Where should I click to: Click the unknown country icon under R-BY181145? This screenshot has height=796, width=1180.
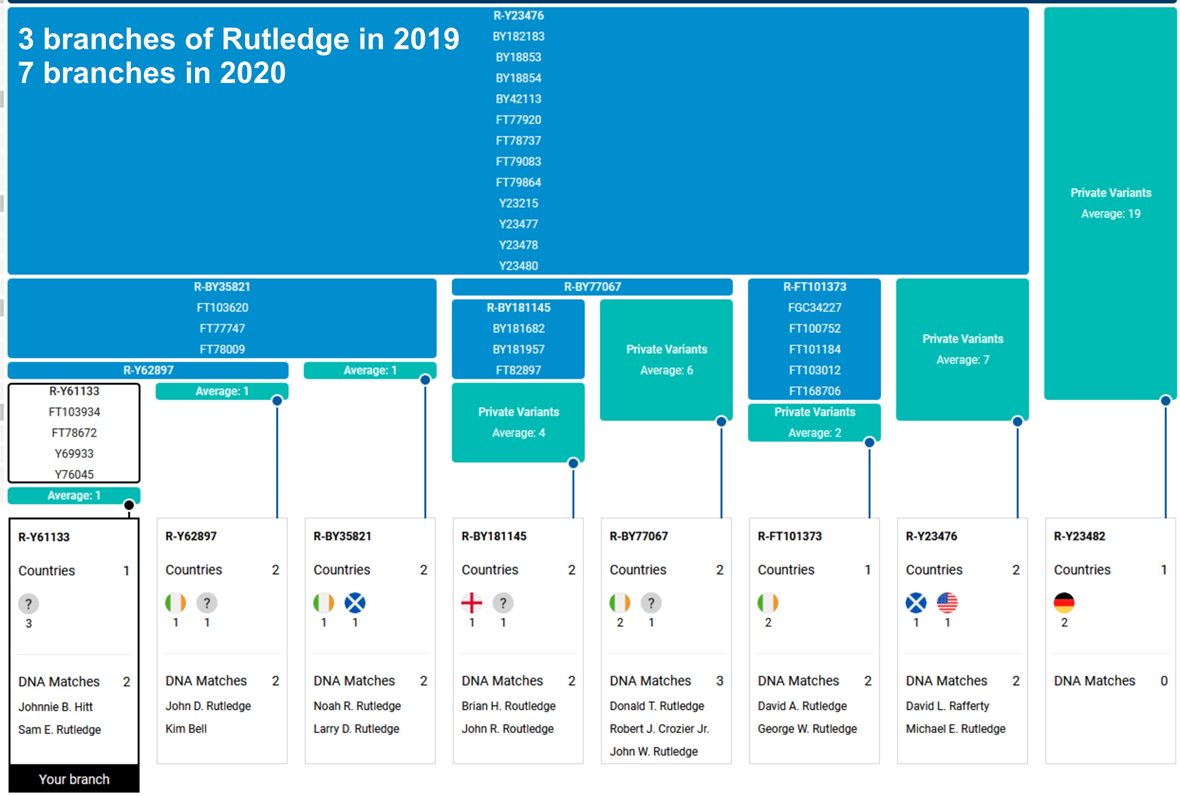pos(505,603)
